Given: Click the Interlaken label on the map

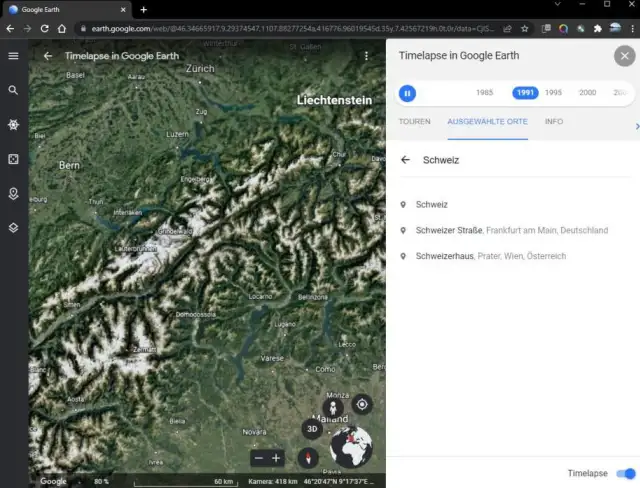Looking at the screenshot, I should (128, 213).
